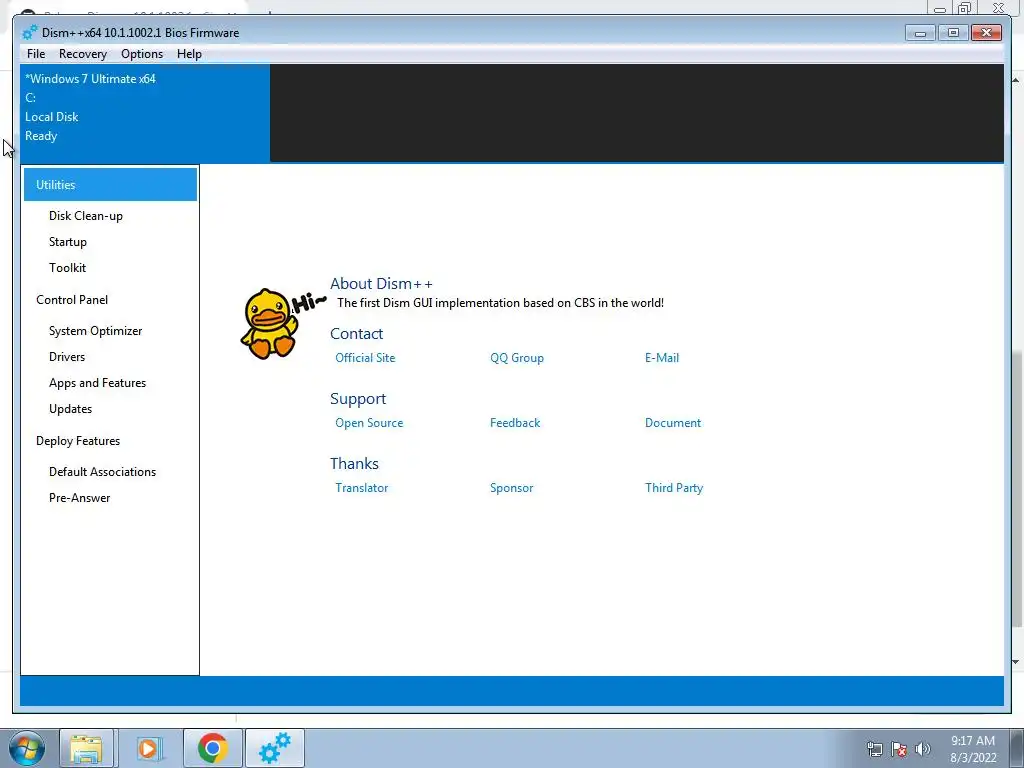The image size is (1024, 768).
Task: Open the Sponsor link
Action: click(x=511, y=488)
